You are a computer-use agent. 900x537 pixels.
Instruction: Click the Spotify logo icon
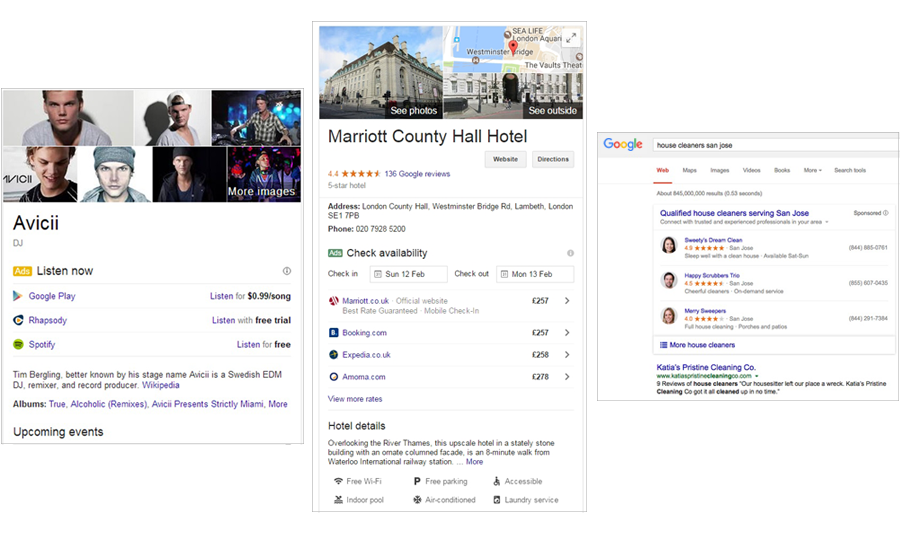pyautogui.click(x=18, y=344)
